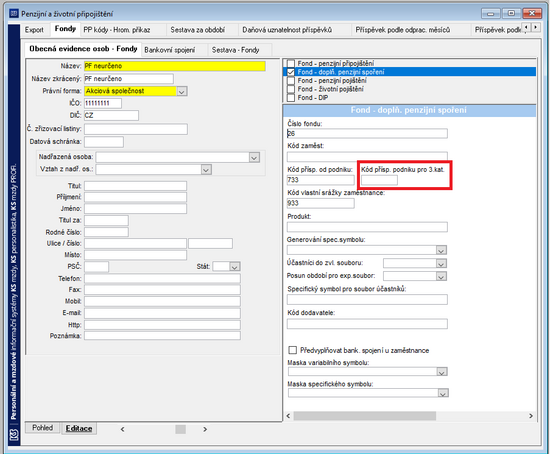550x454 pixels.
Task: Open Generování spec.symbolu dropdown
Action: 441,250
